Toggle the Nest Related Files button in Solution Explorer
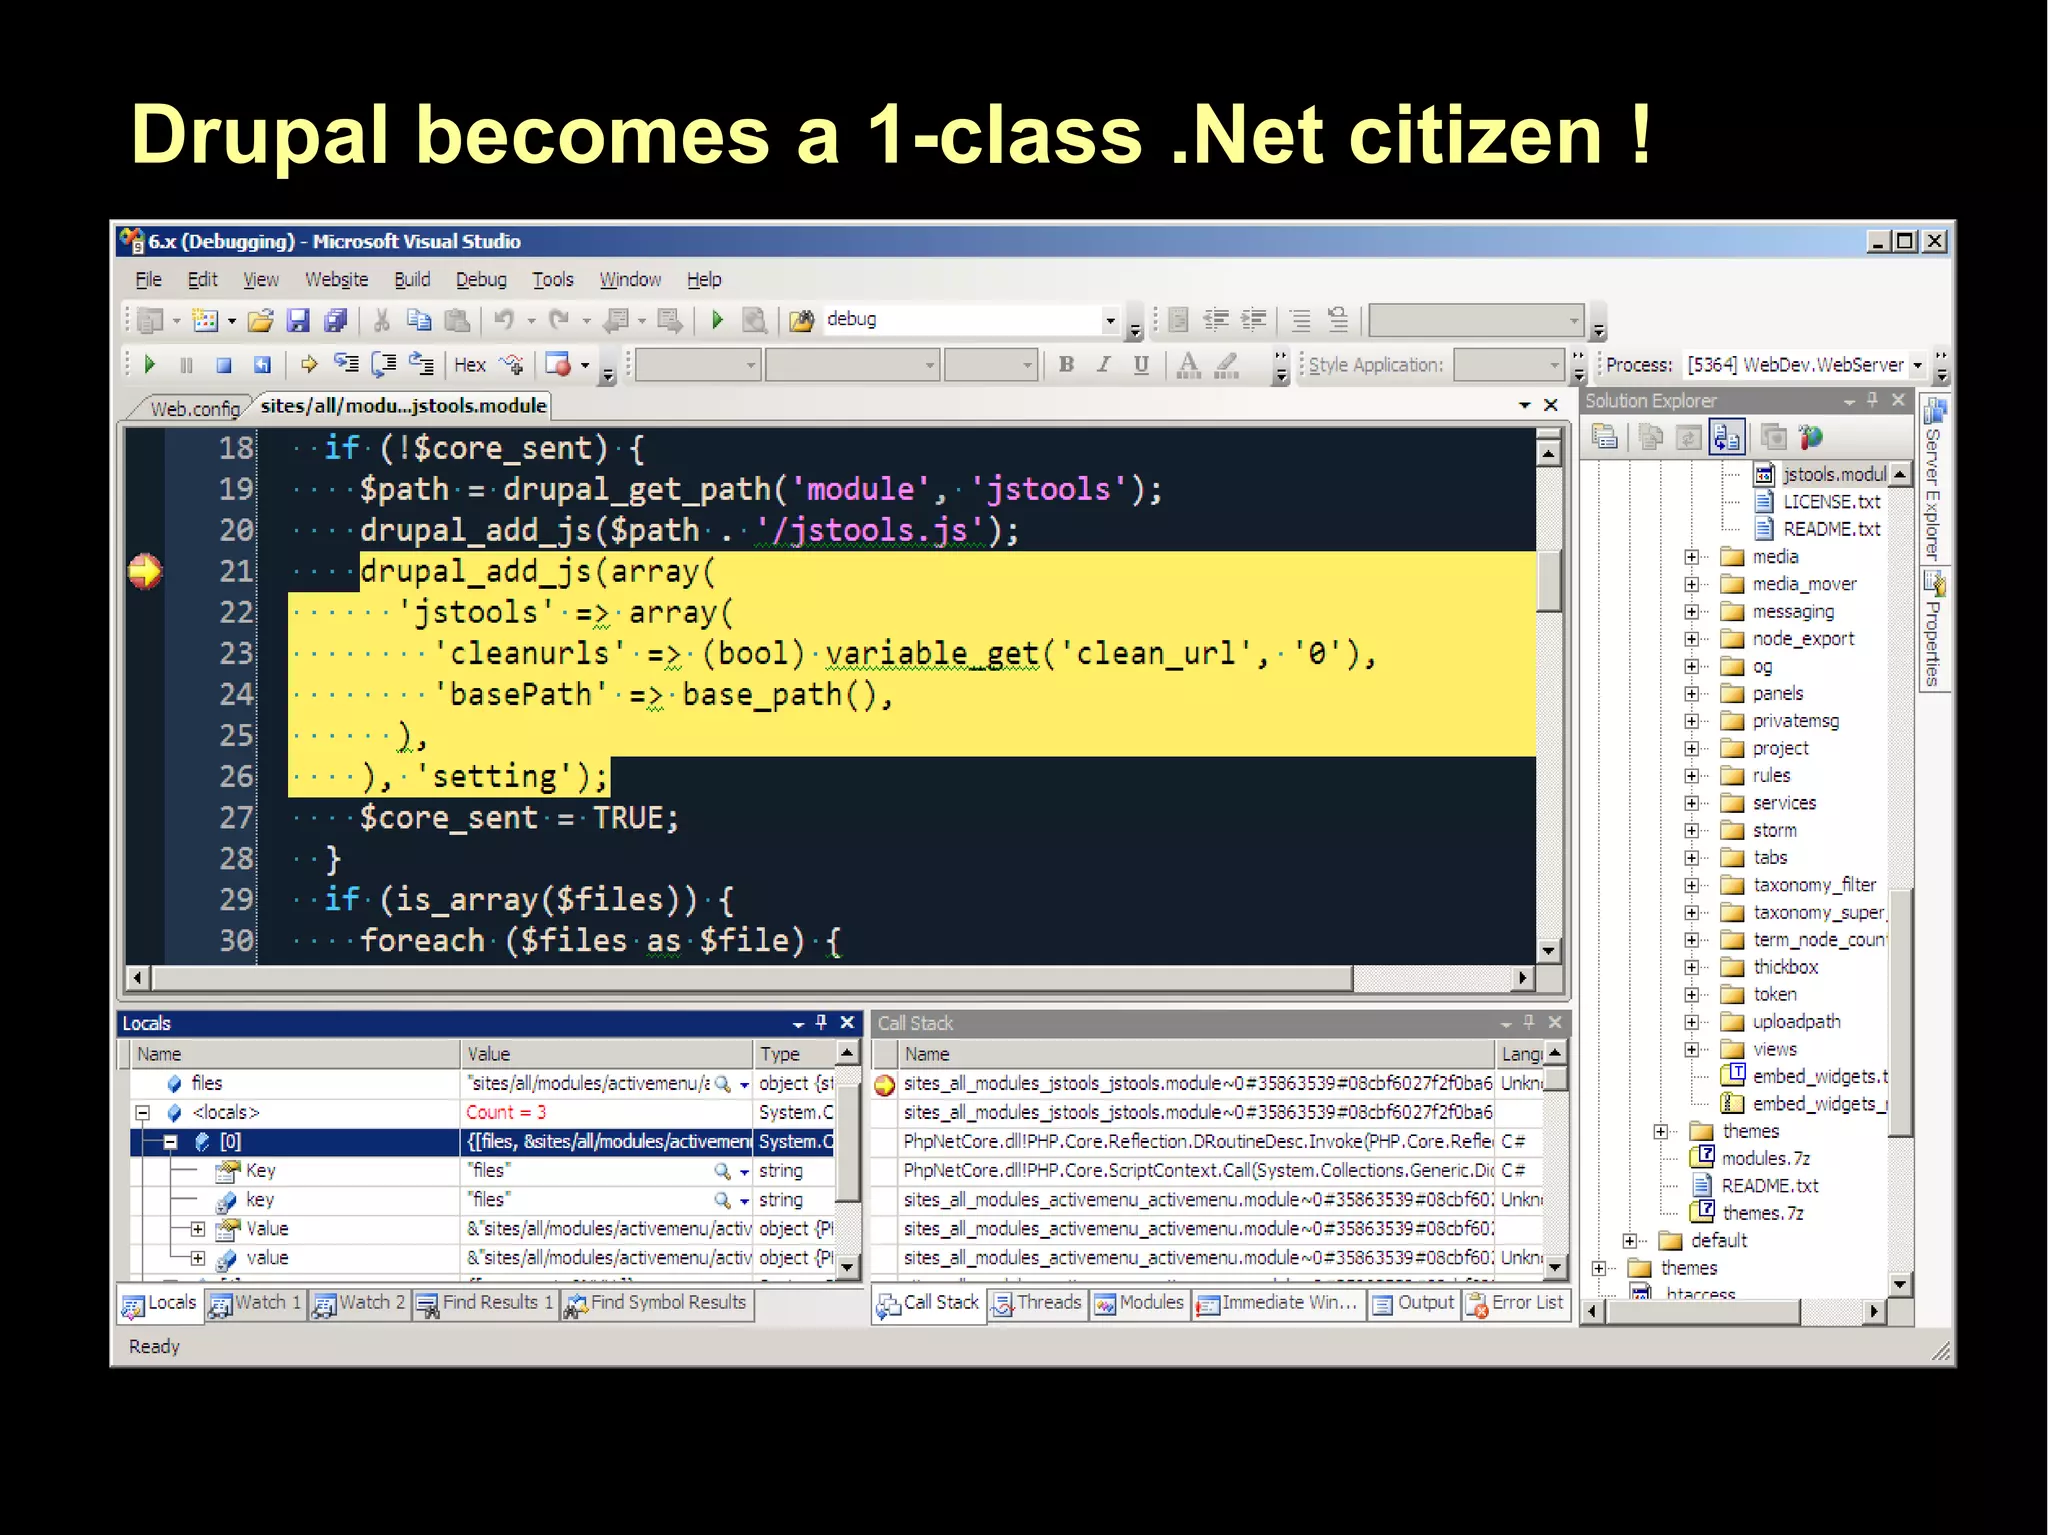 (1728, 437)
